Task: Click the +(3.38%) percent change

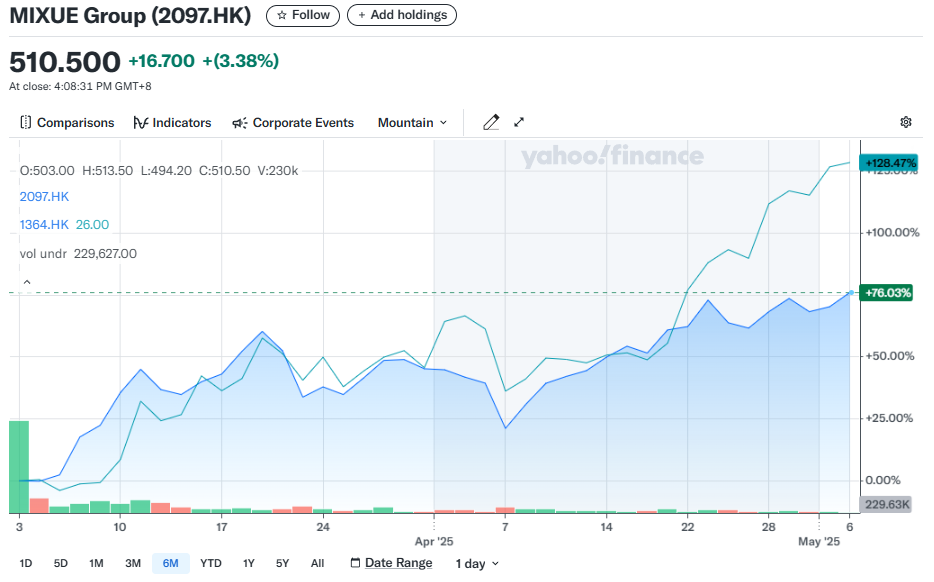Action: point(241,61)
